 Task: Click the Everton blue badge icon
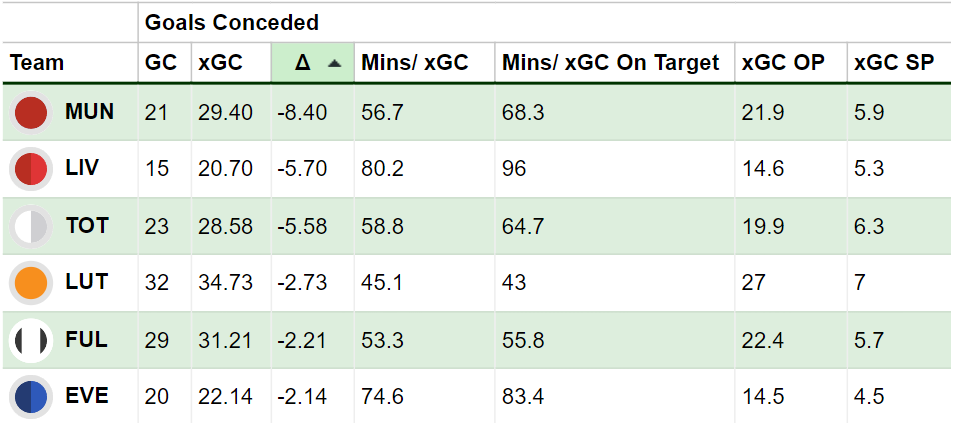tap(31, 397)
